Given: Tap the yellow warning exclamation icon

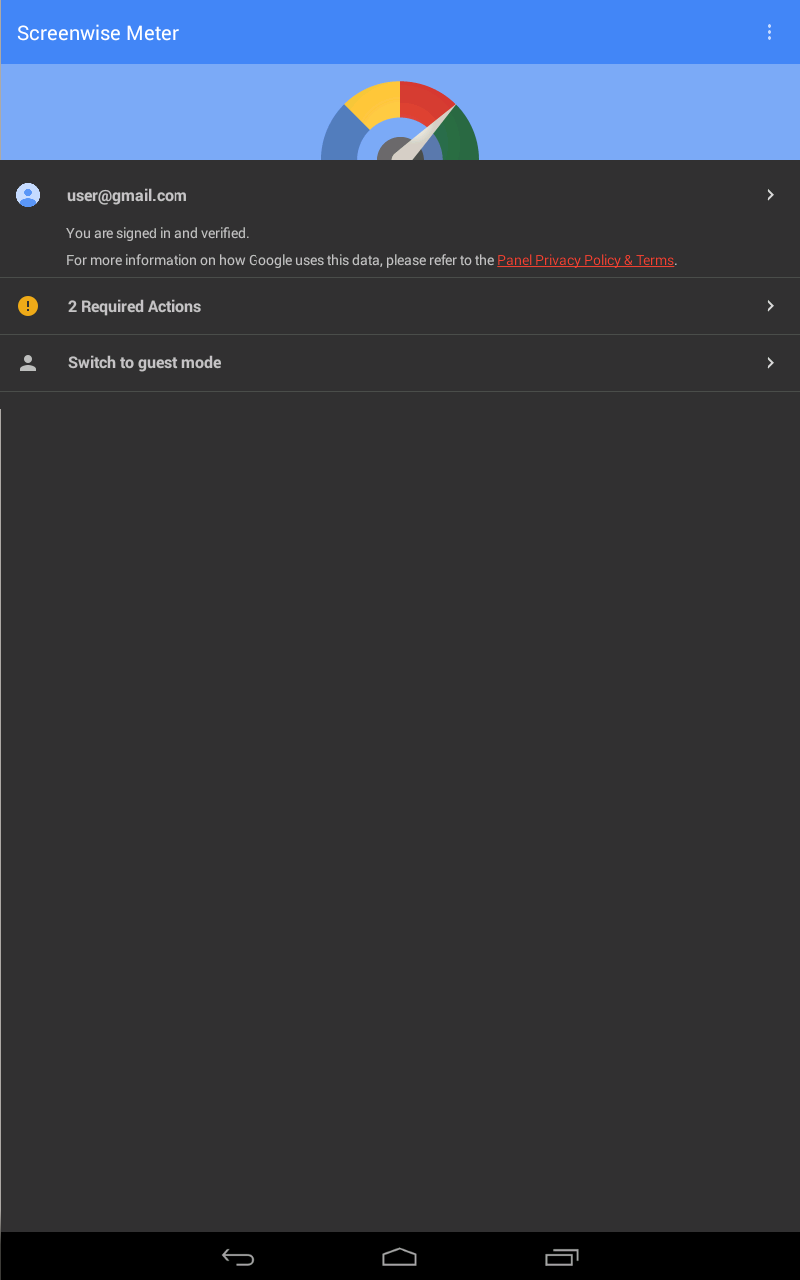Looking at the screenshot, I should (x=28, y=306).
